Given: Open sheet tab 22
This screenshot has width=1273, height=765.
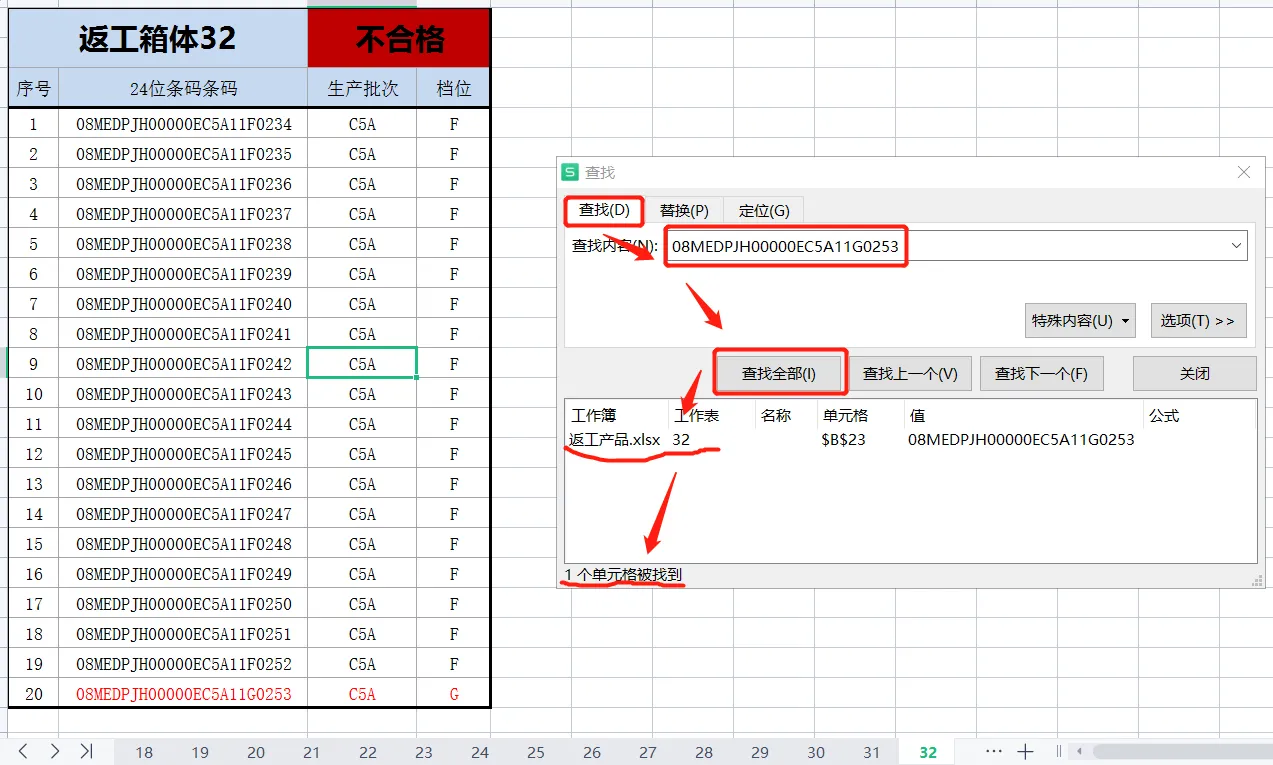Looking at the screenshot, I should click(x=368, y=752).
